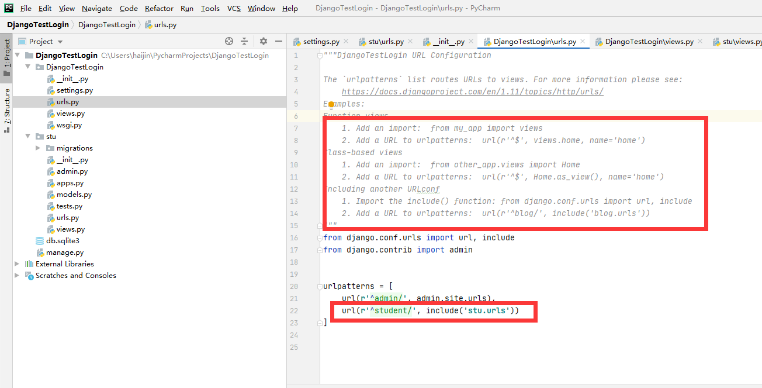Close the stu\urls.py tab
This screenshot has height=388, width=762.
[x=410, y=42]
